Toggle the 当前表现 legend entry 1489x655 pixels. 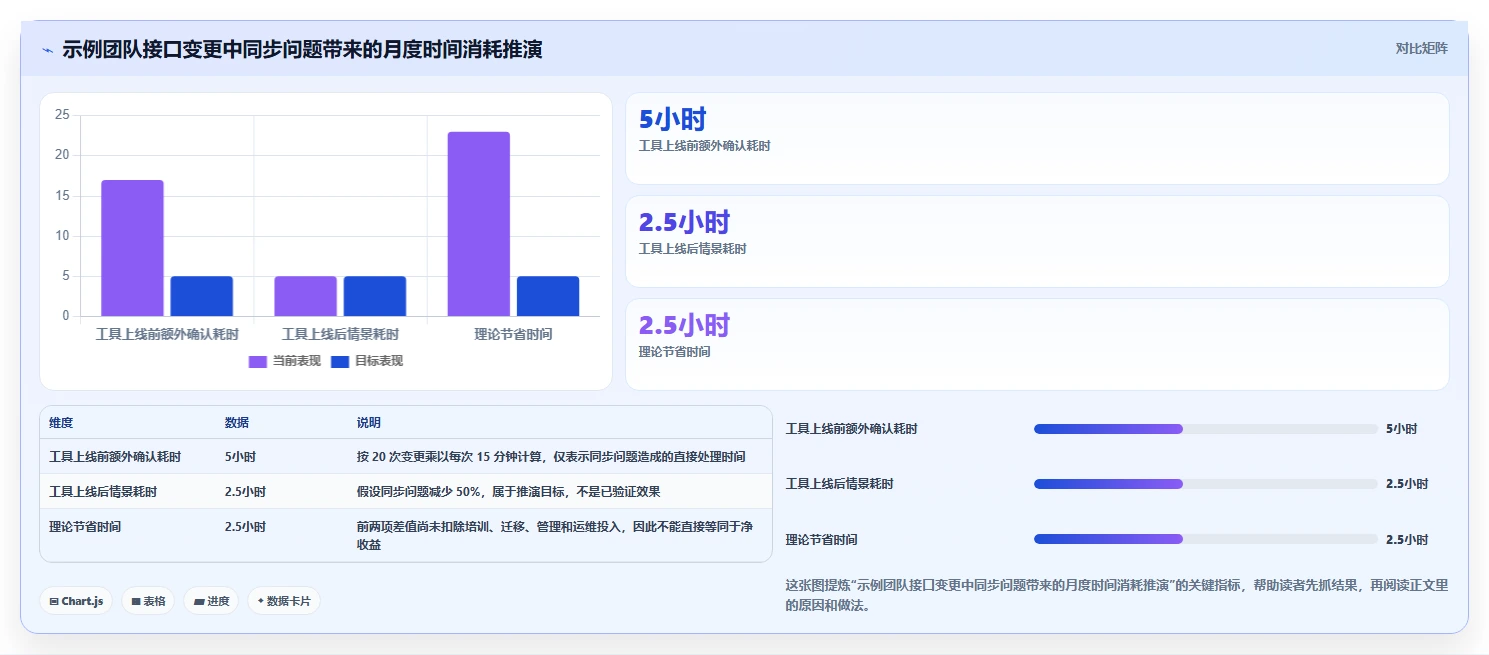(285, 361)
